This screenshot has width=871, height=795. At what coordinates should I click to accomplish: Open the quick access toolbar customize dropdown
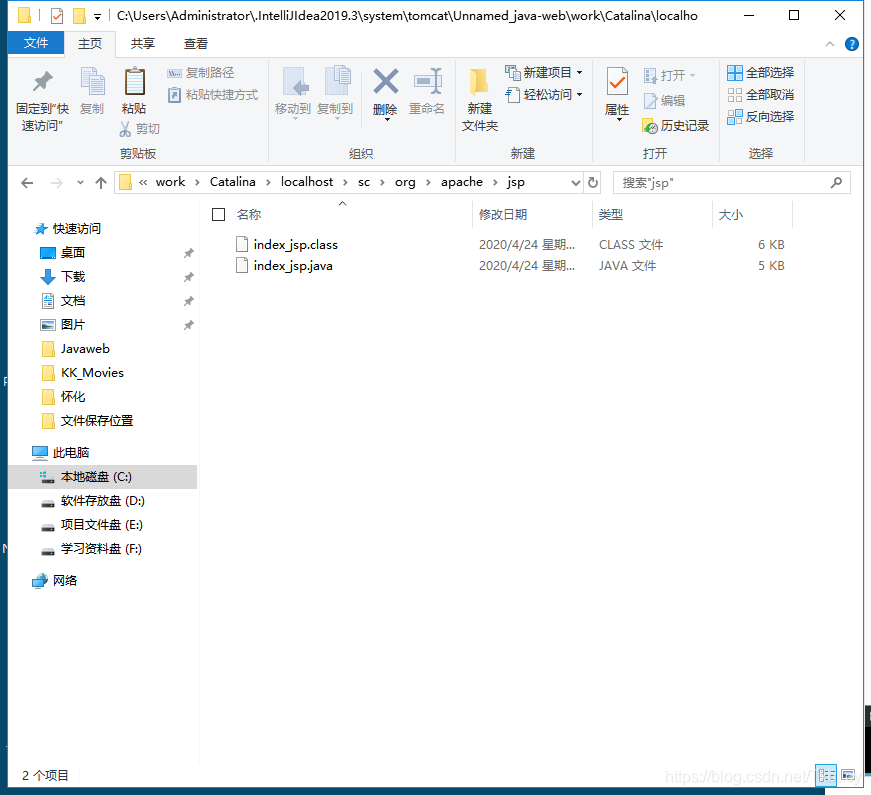click(97, 17)
